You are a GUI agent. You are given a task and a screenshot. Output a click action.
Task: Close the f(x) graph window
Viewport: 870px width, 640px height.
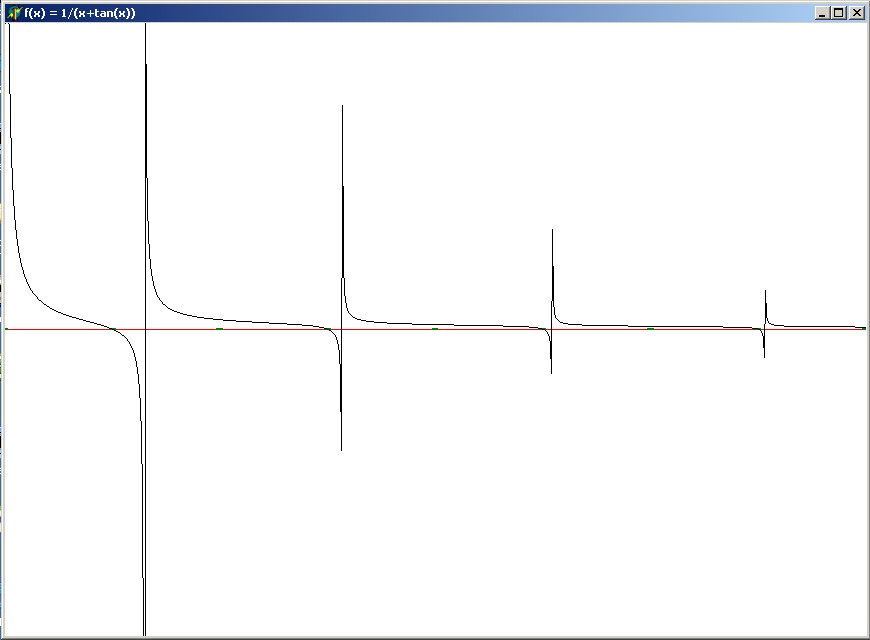pyautogui.click(x=856, y=13)
